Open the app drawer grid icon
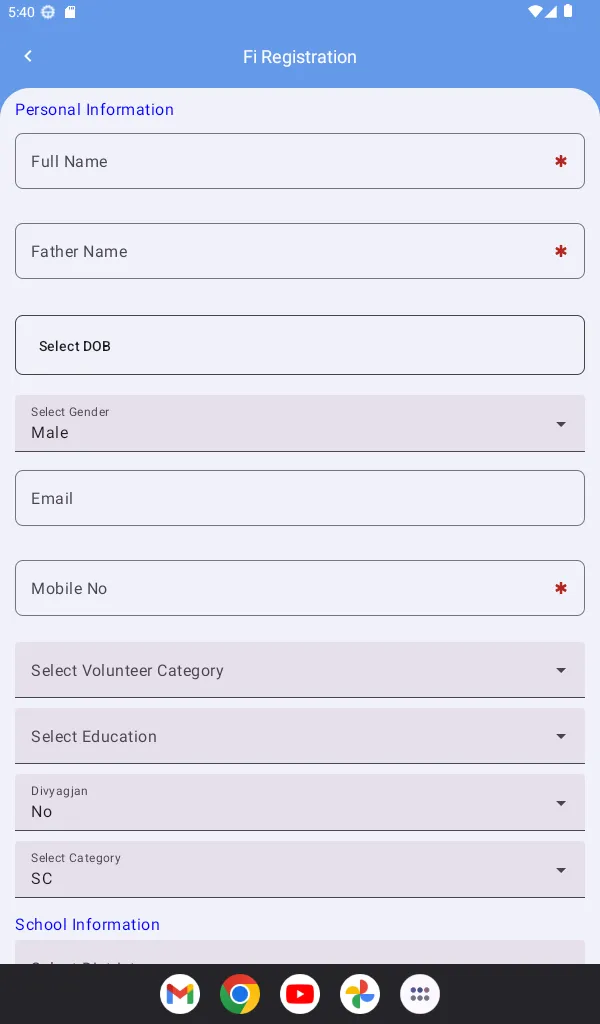 tap(420, 994)
